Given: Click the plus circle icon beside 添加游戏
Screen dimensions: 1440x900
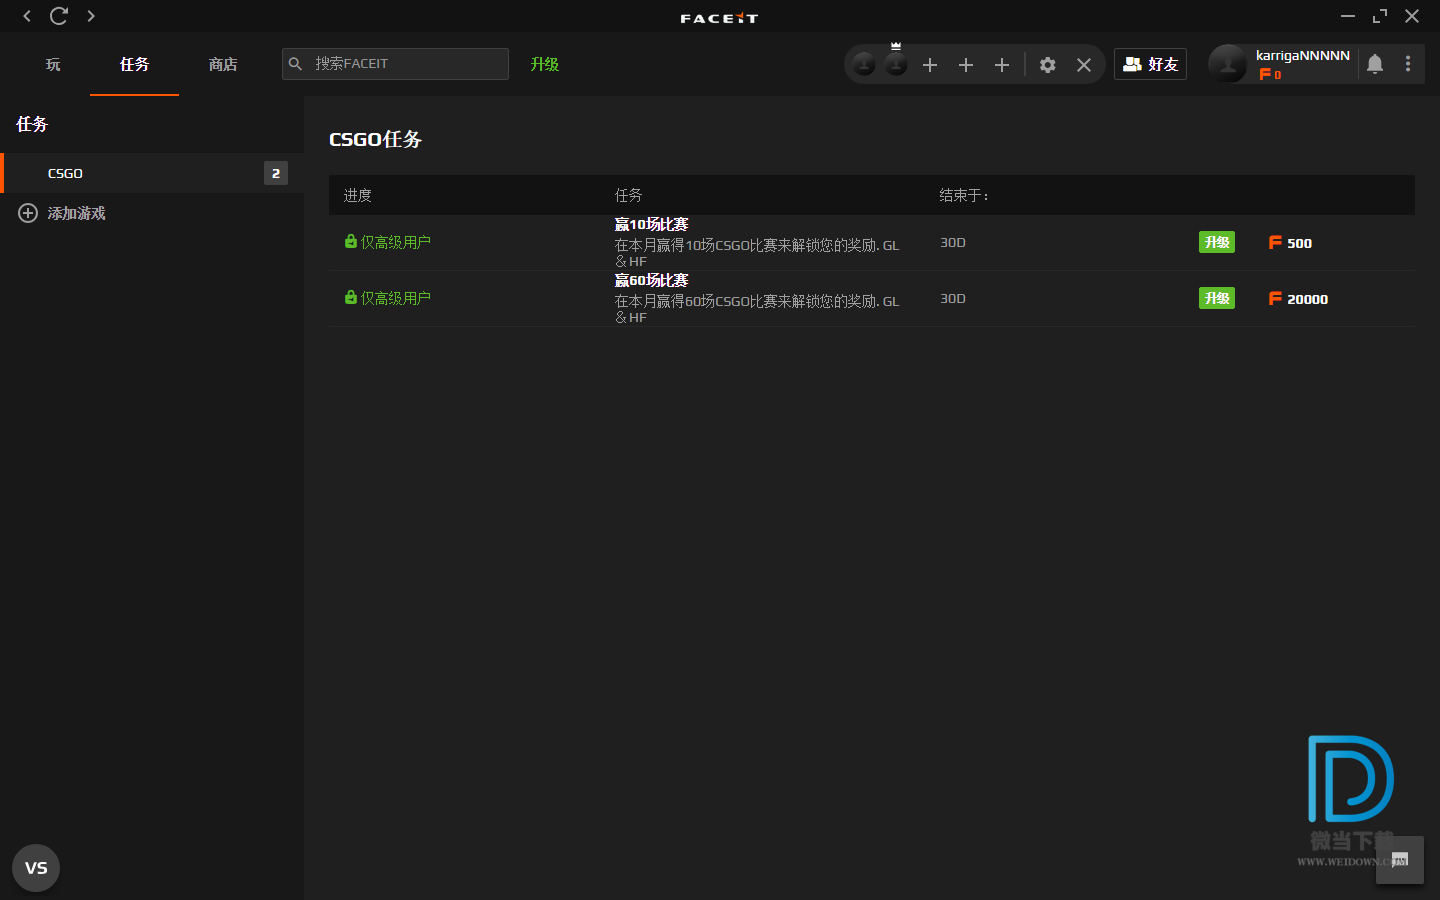Looking at the screenshot, I should click(28, 213).
